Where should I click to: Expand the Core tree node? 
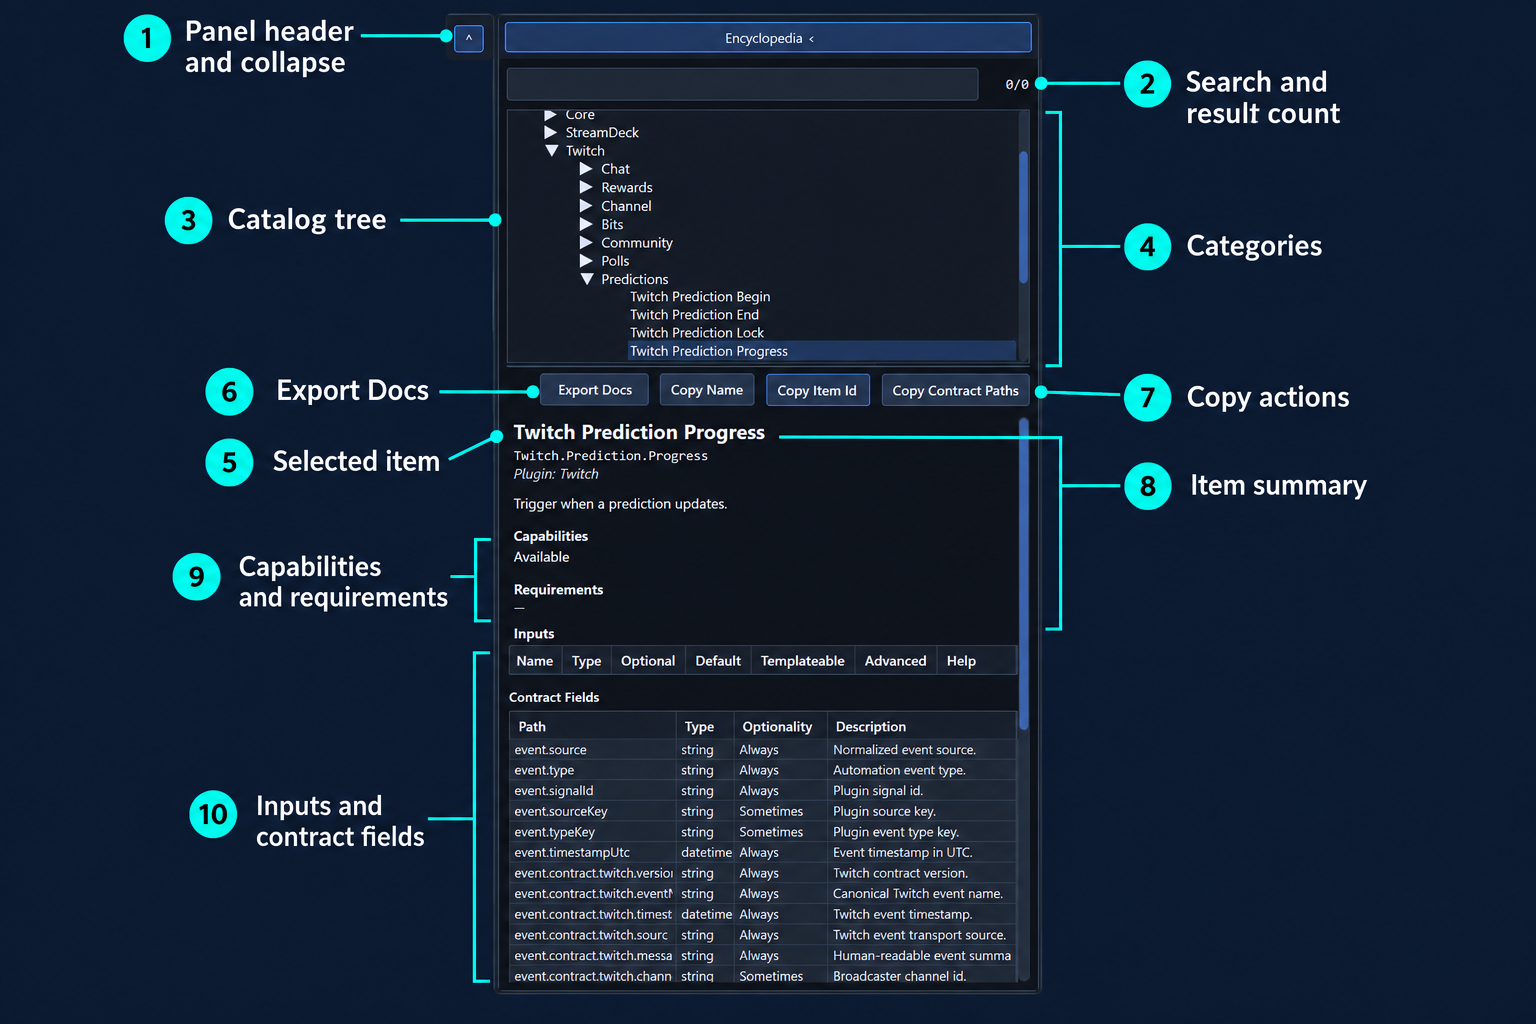point(550,115)
